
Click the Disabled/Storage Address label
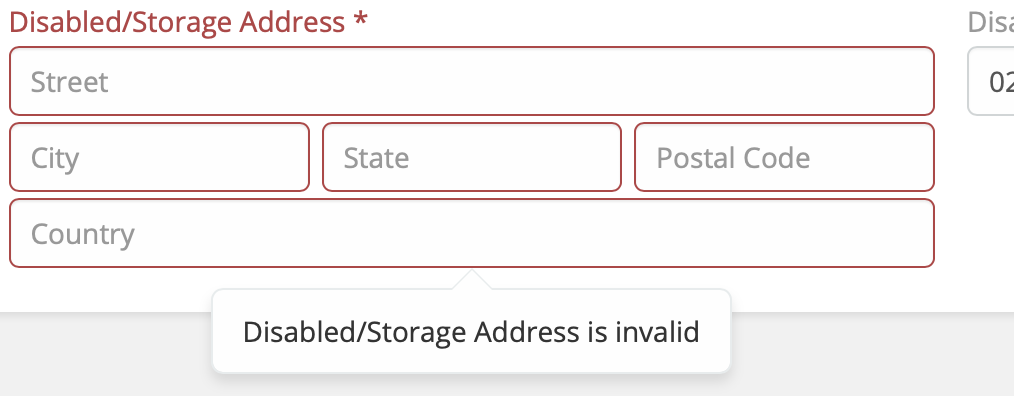177,23
